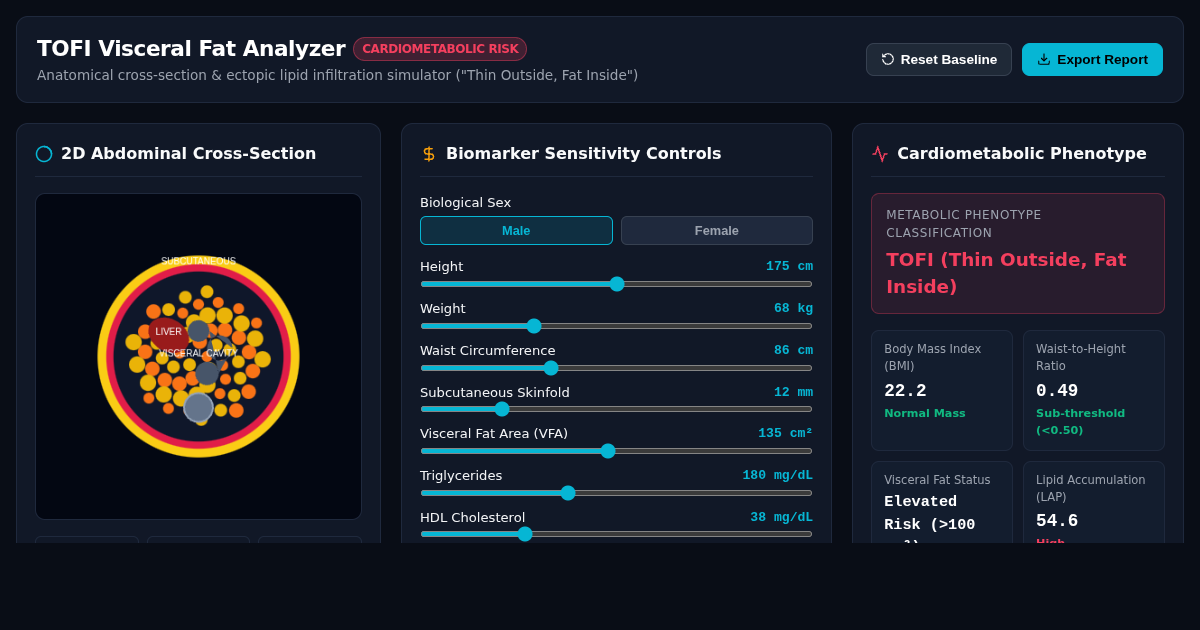The width and height of the screenshot is (1200, 630).
Task: Click the 135 cm² VFA value
Action: pyautogui.click(x=785, y=433)
